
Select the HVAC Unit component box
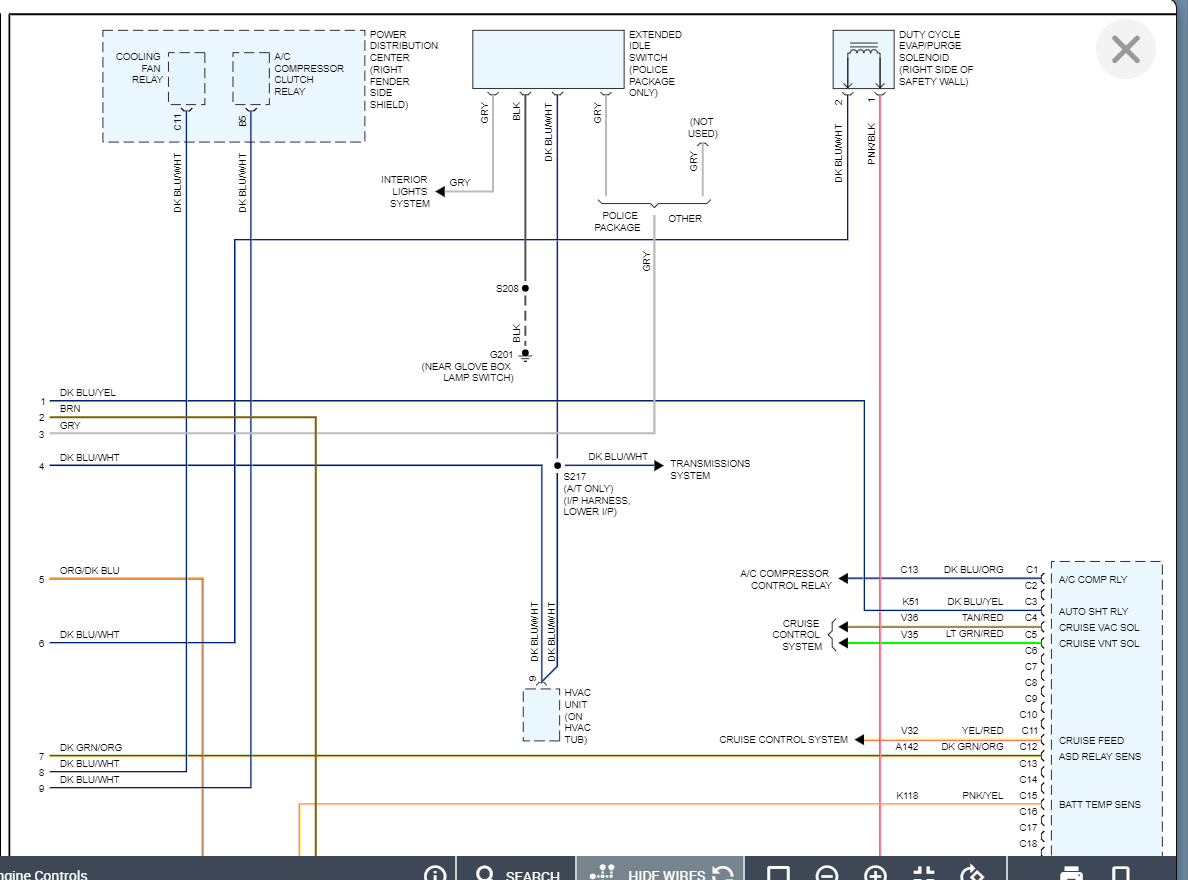[x=541, y=715]
